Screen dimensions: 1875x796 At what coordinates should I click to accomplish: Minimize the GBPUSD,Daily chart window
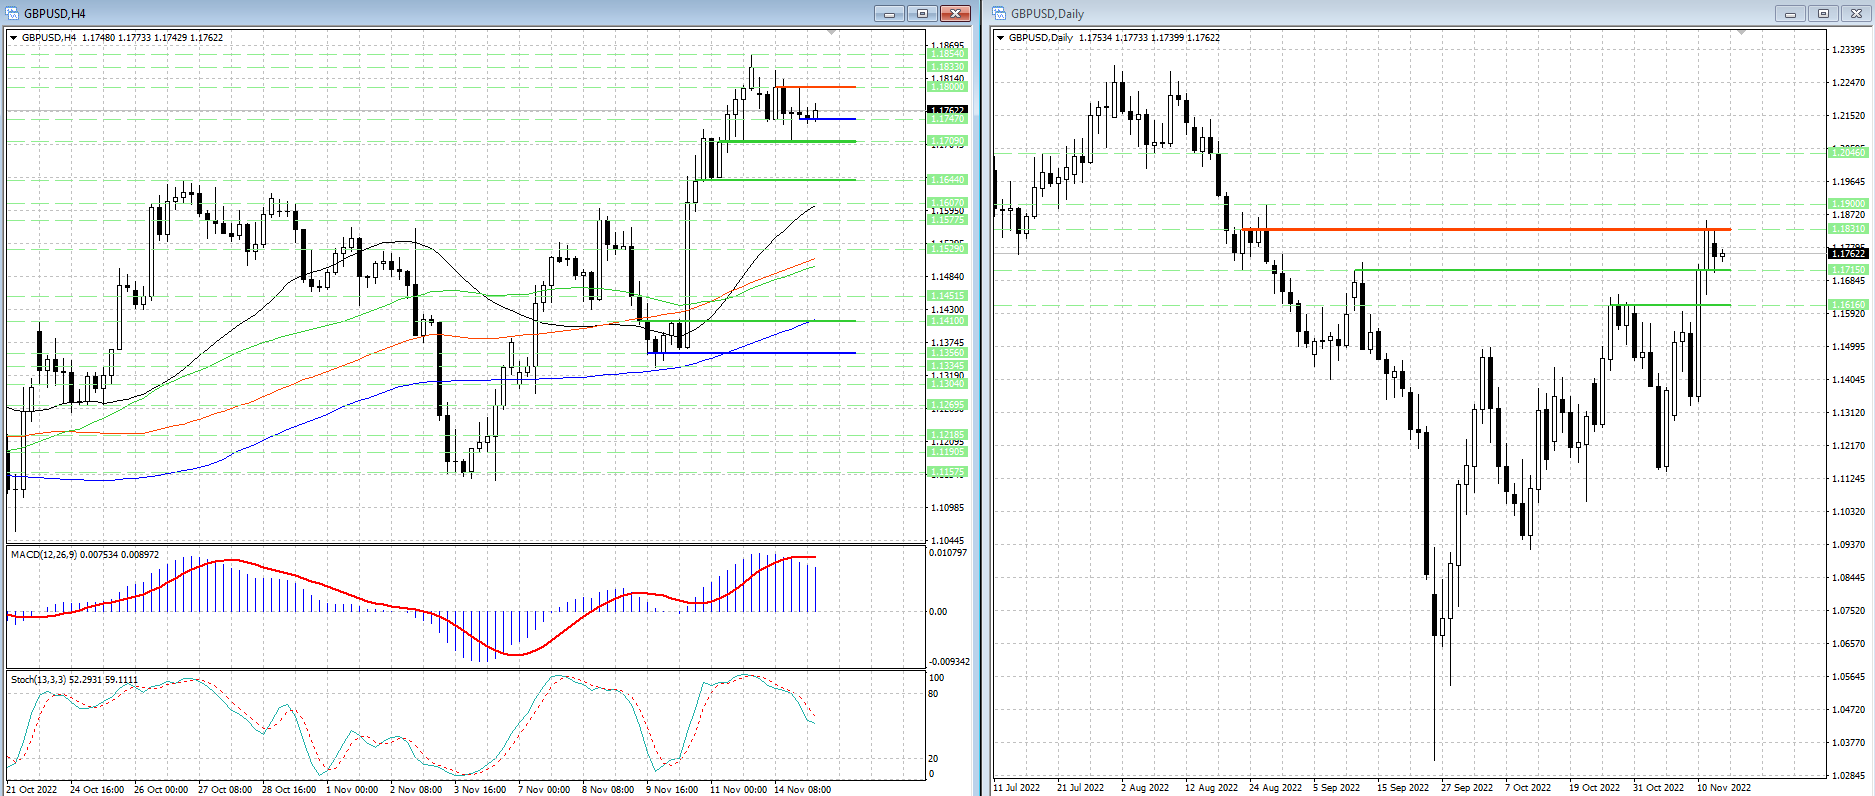1789,13
